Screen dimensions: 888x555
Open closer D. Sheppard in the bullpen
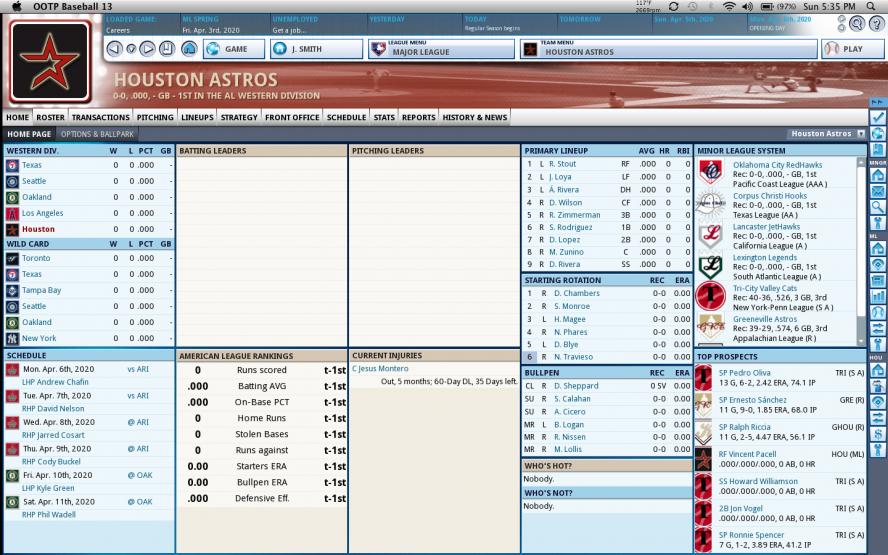(576, 386)
